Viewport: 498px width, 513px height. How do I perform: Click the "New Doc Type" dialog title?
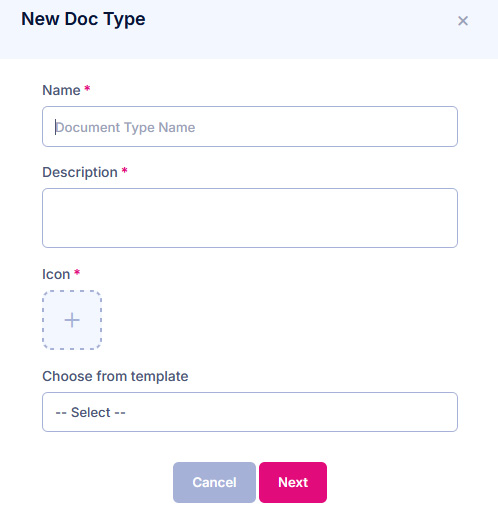pos(83,19)
